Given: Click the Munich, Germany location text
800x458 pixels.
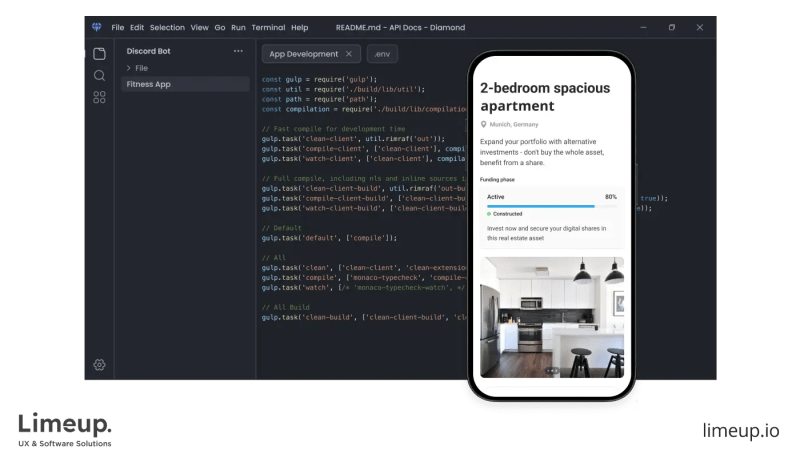Looking at the screenshot, I should (x=514, y=124).
